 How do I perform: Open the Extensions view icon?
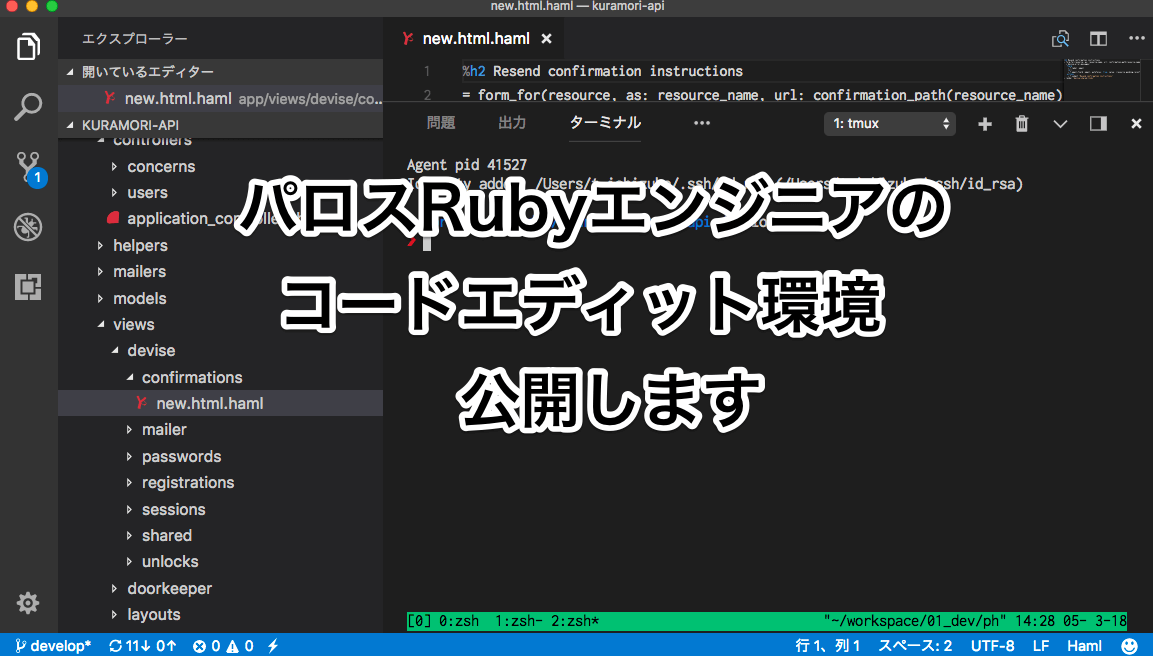pos(28,287)
